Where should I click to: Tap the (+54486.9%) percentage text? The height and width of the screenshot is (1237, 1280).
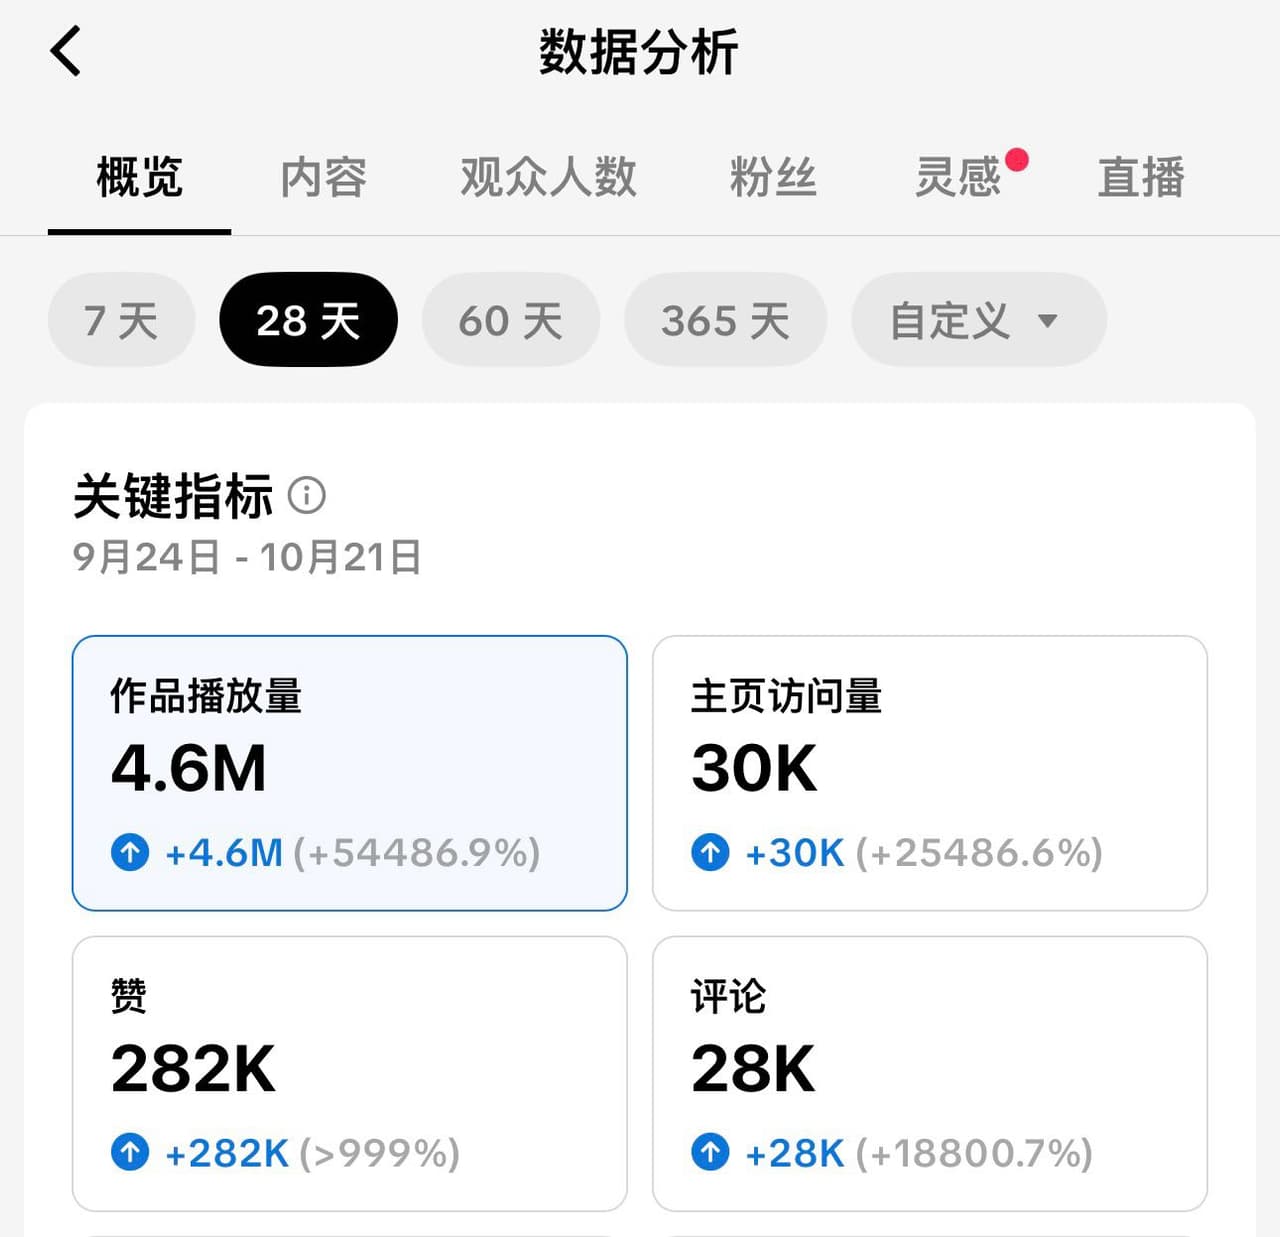pos(417,853)
